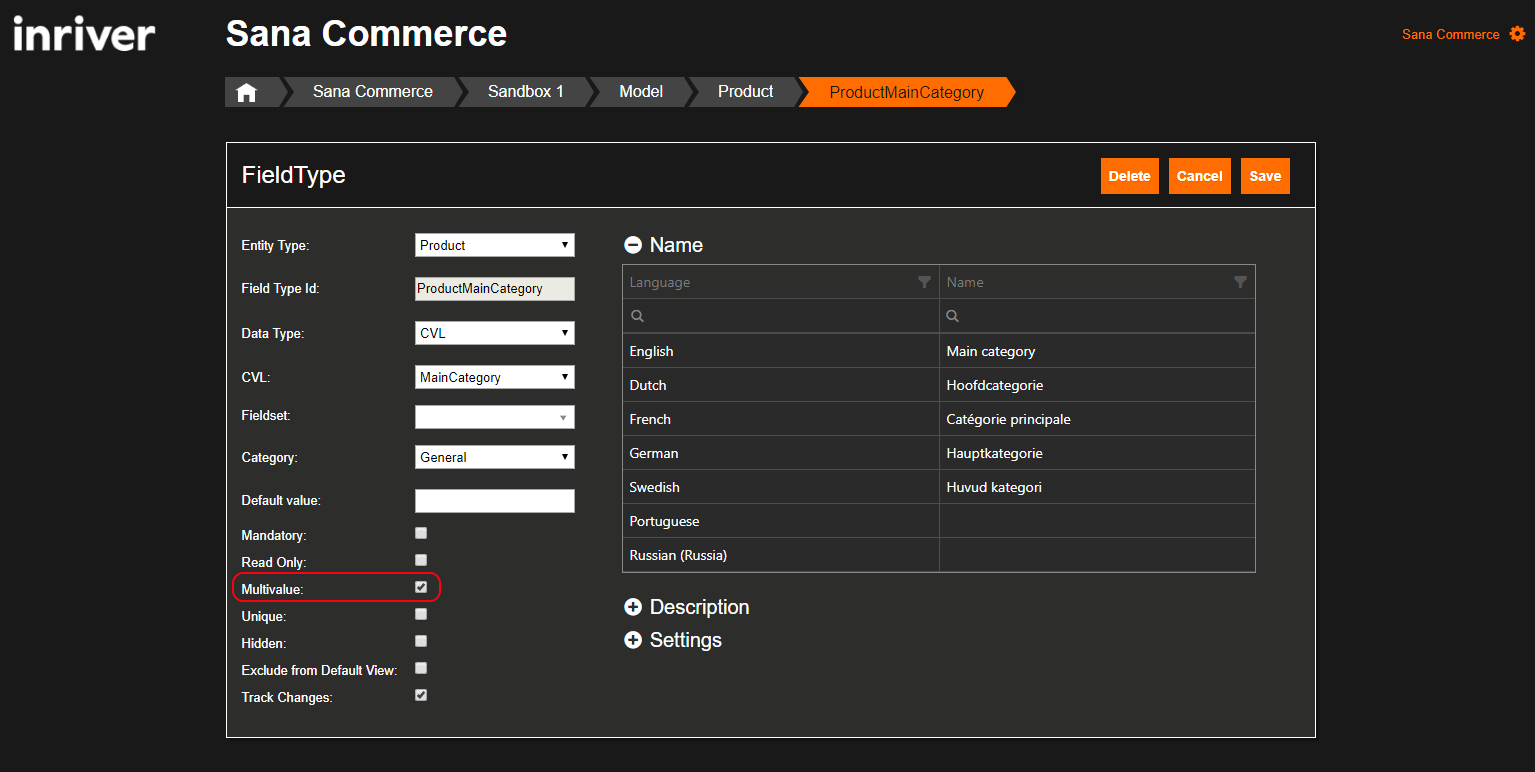Toggle the Mandatory checkbox

pos(421,533)
